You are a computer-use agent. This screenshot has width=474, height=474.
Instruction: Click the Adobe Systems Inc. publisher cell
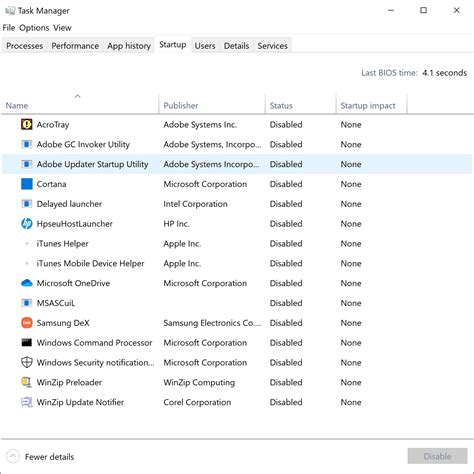point(200,125)
